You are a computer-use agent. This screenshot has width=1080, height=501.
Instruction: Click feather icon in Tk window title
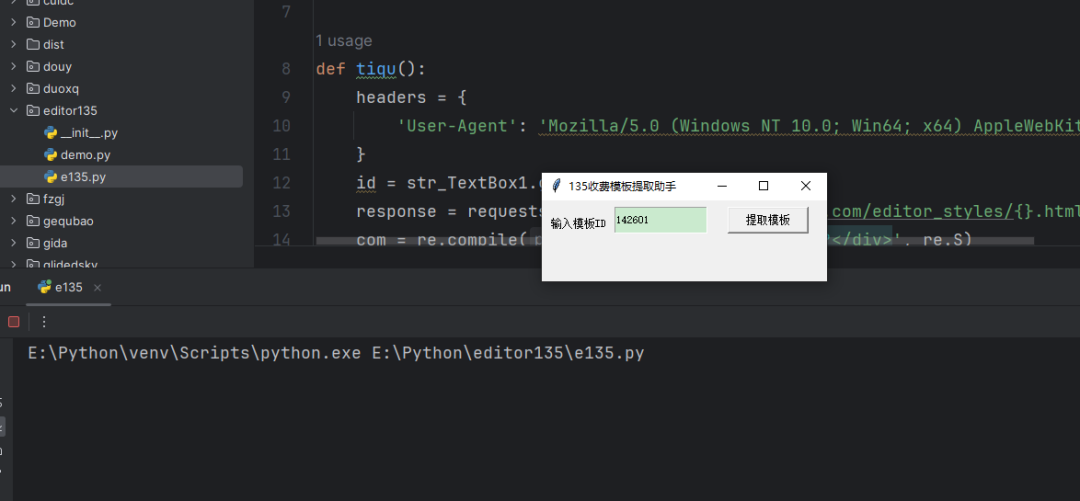pos(557,186)
